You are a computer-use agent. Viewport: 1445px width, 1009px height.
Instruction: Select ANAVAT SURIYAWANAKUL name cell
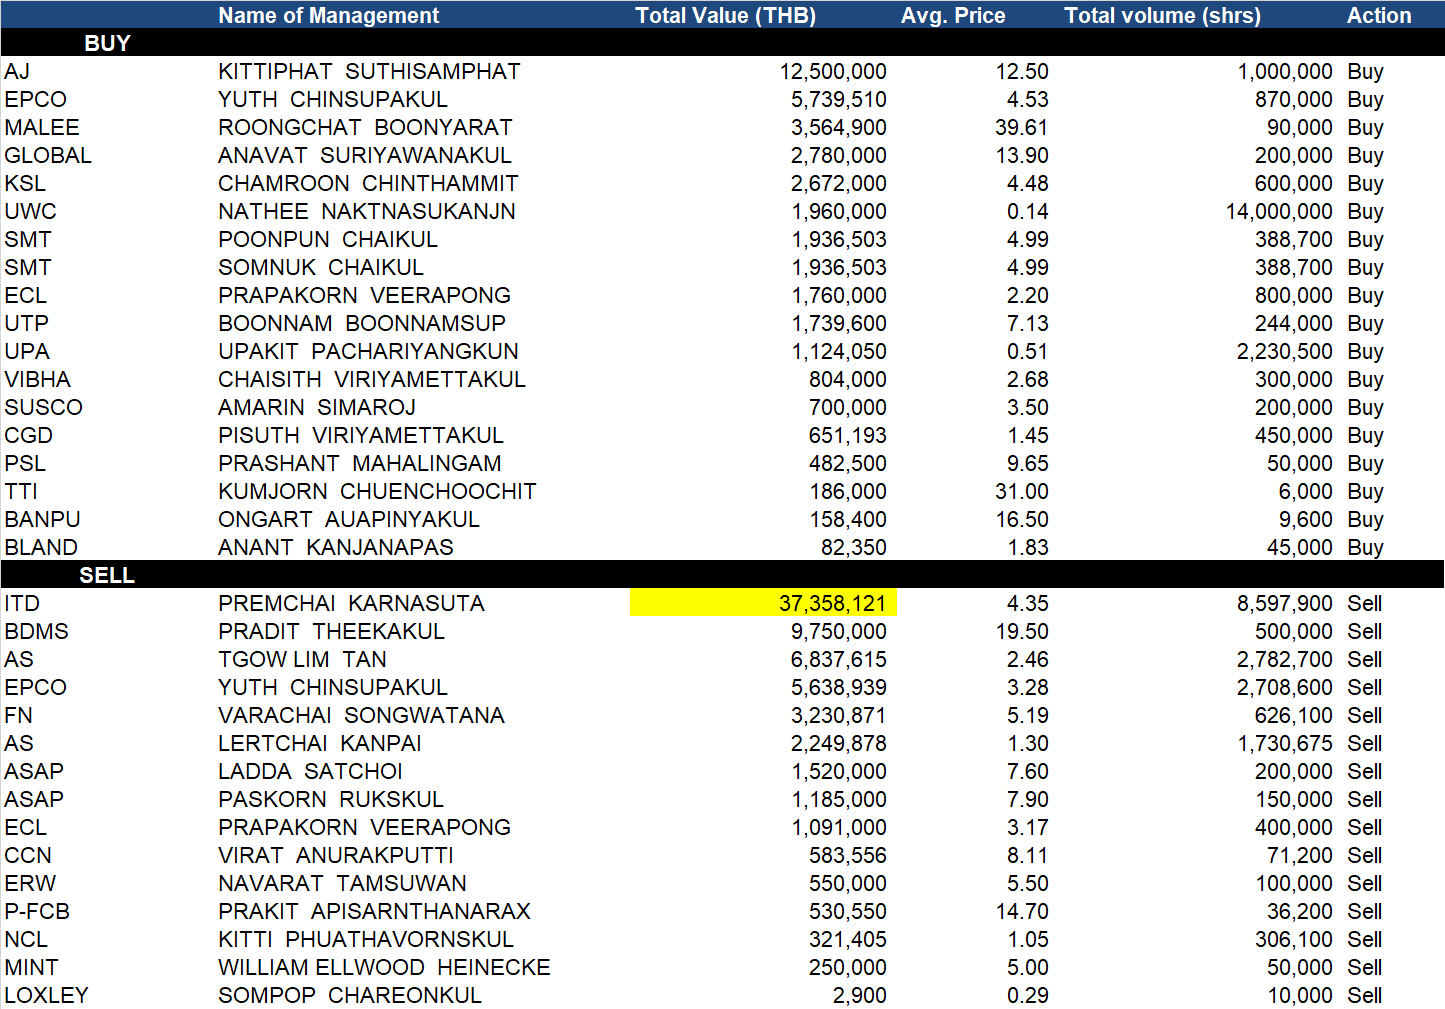[x=365, y=155]
